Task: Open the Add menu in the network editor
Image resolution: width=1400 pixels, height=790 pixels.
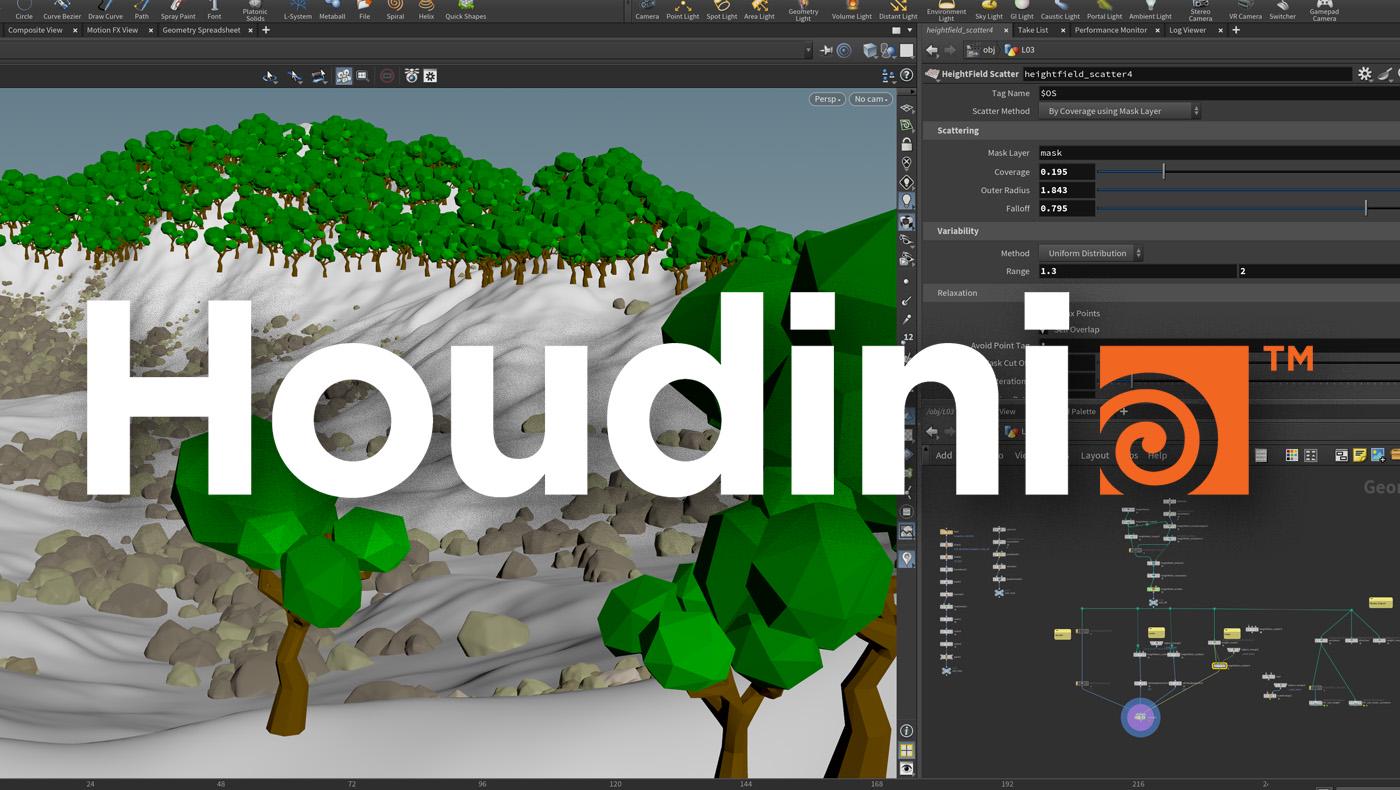Action: 944,455
